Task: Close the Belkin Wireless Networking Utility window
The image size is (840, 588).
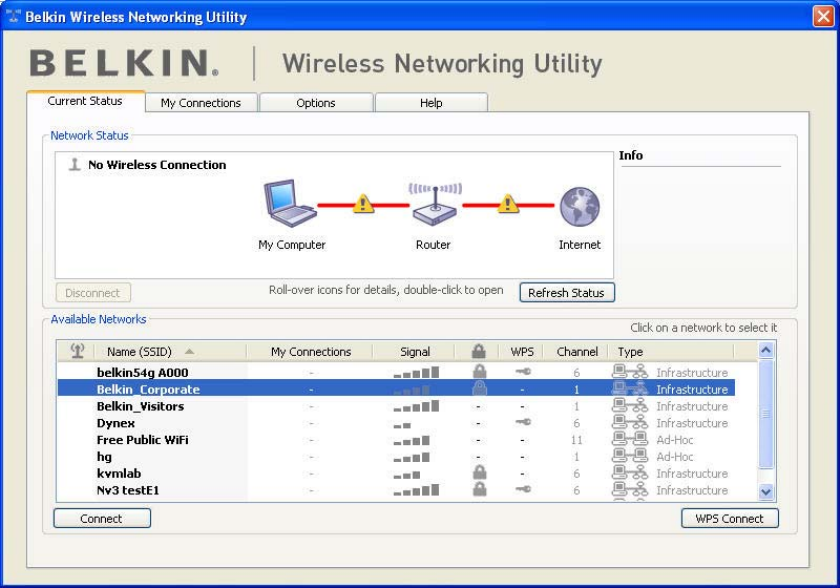Action: click(x=823, y=16)
